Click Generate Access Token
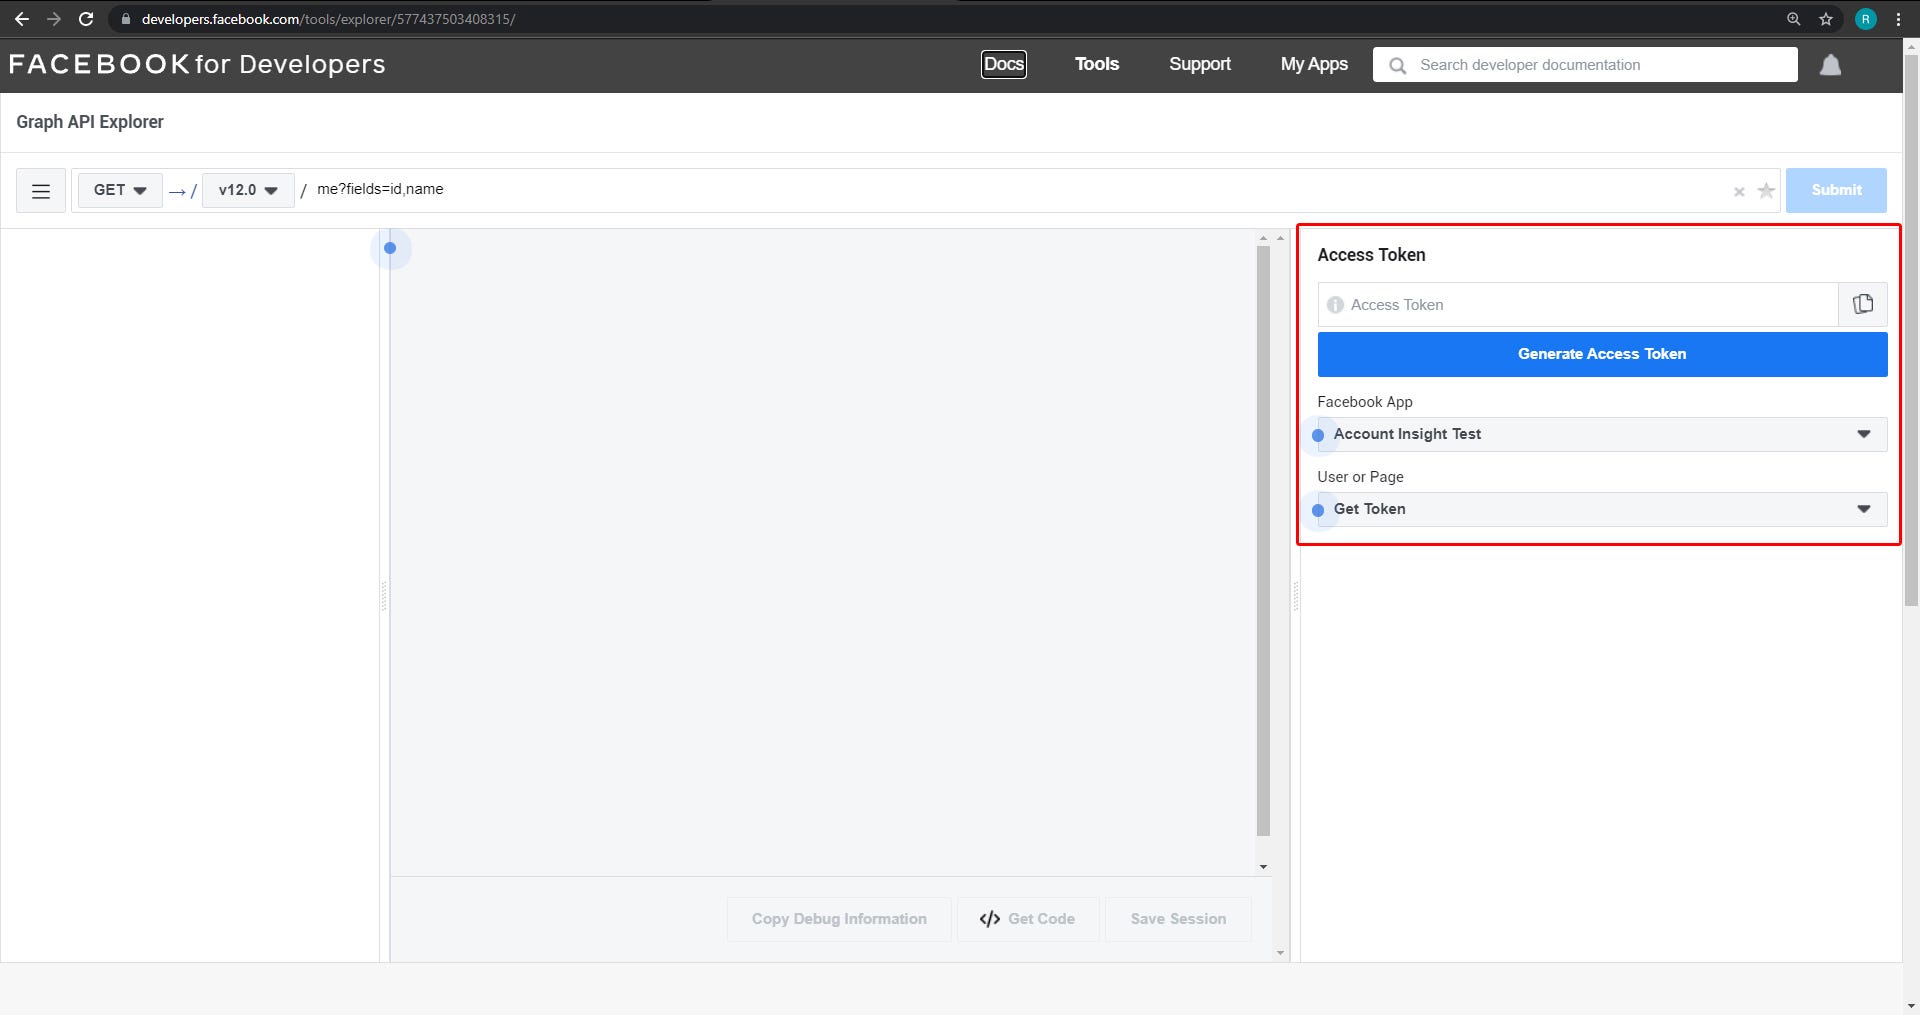 [x=1603, y=354]
